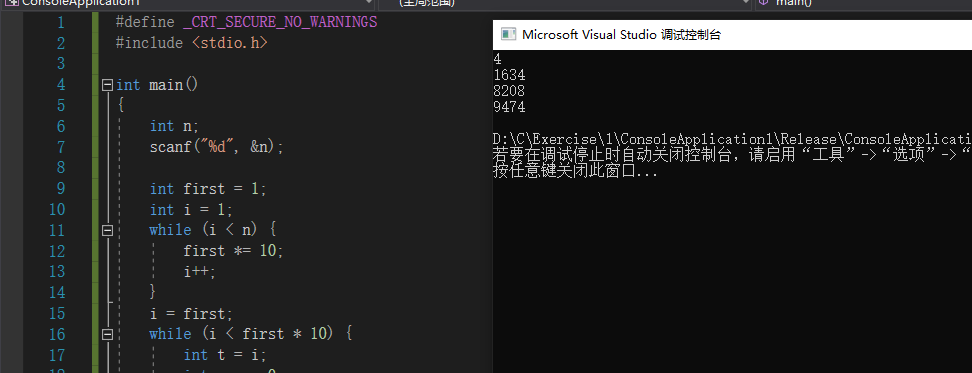
Task: Click line number 3 in the gutter
Action: pyautogui.click(x=60, y=64)
